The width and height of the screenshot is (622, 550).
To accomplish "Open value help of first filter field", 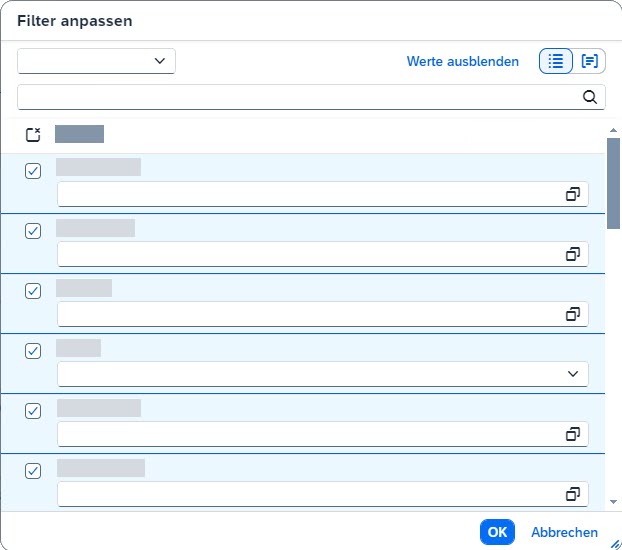I will [x=573, y=194].
